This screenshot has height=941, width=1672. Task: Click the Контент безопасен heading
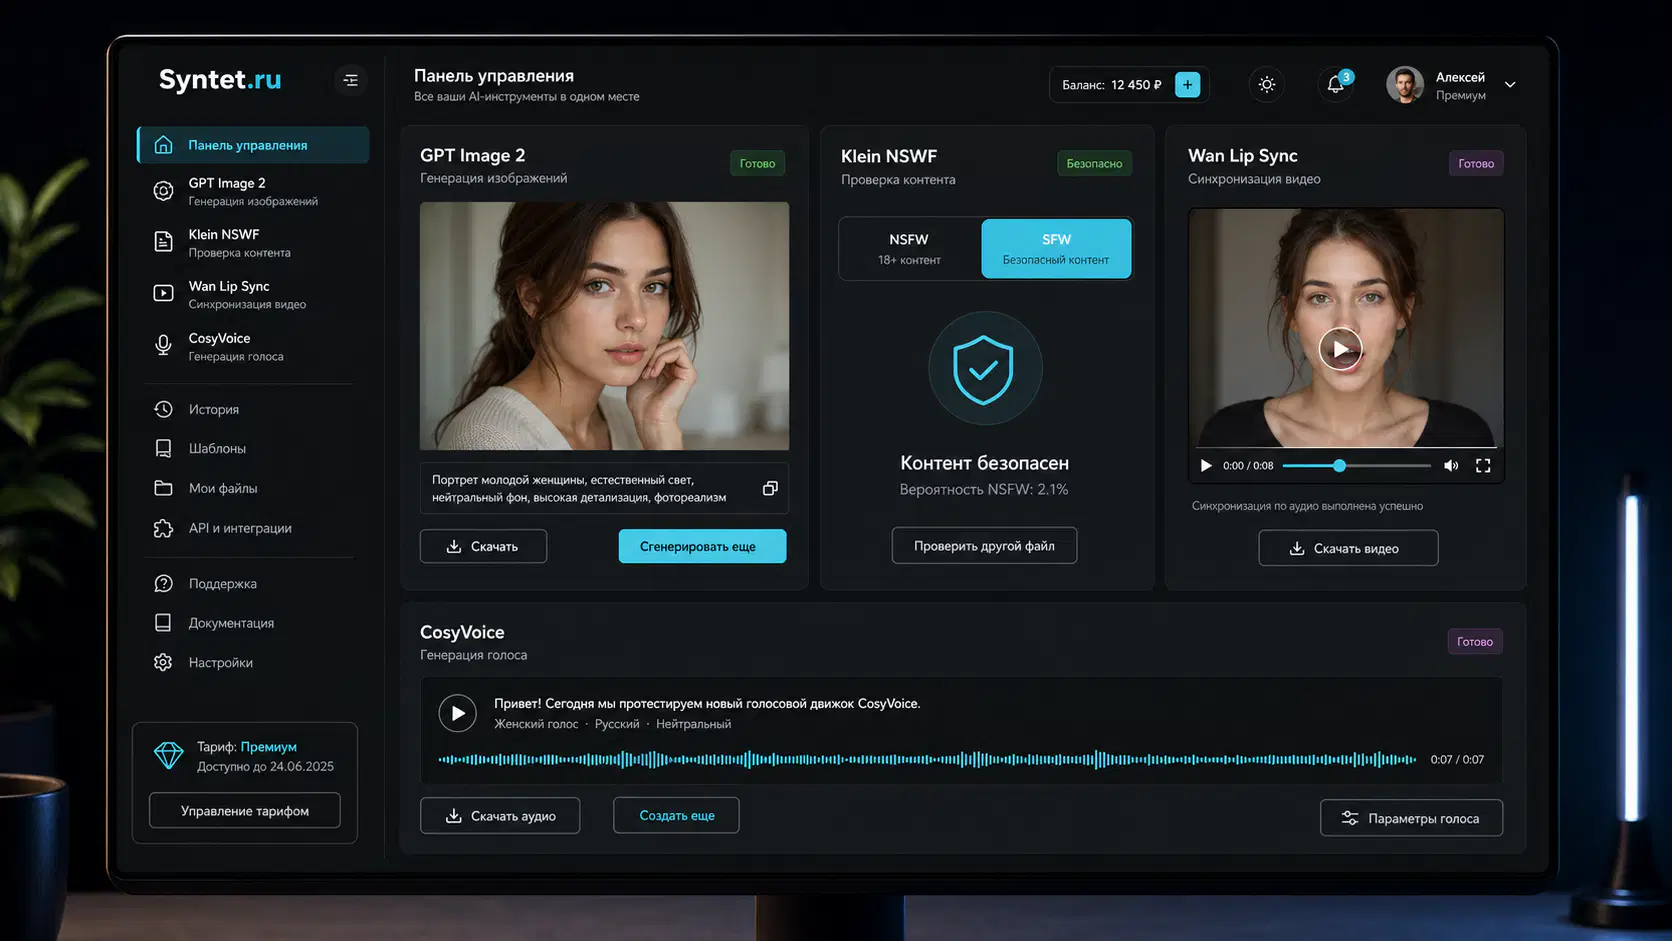point(984,463)
